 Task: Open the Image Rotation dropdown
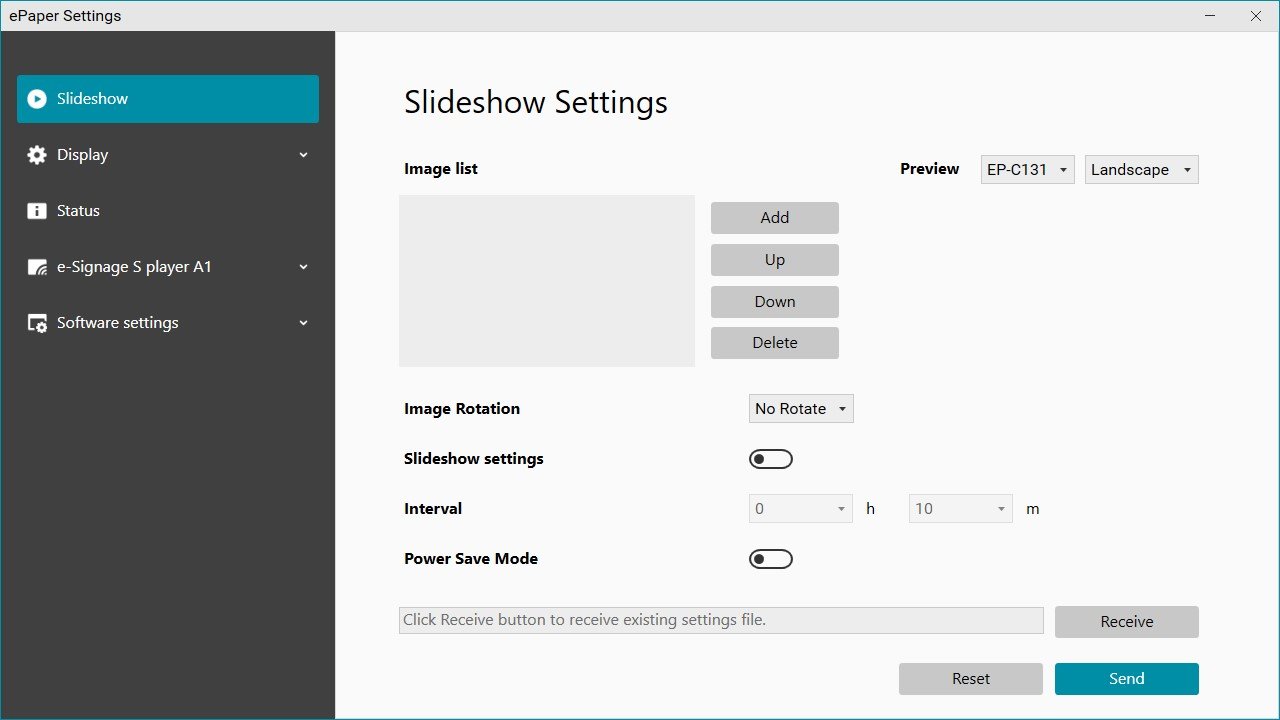tap(800, 408)
